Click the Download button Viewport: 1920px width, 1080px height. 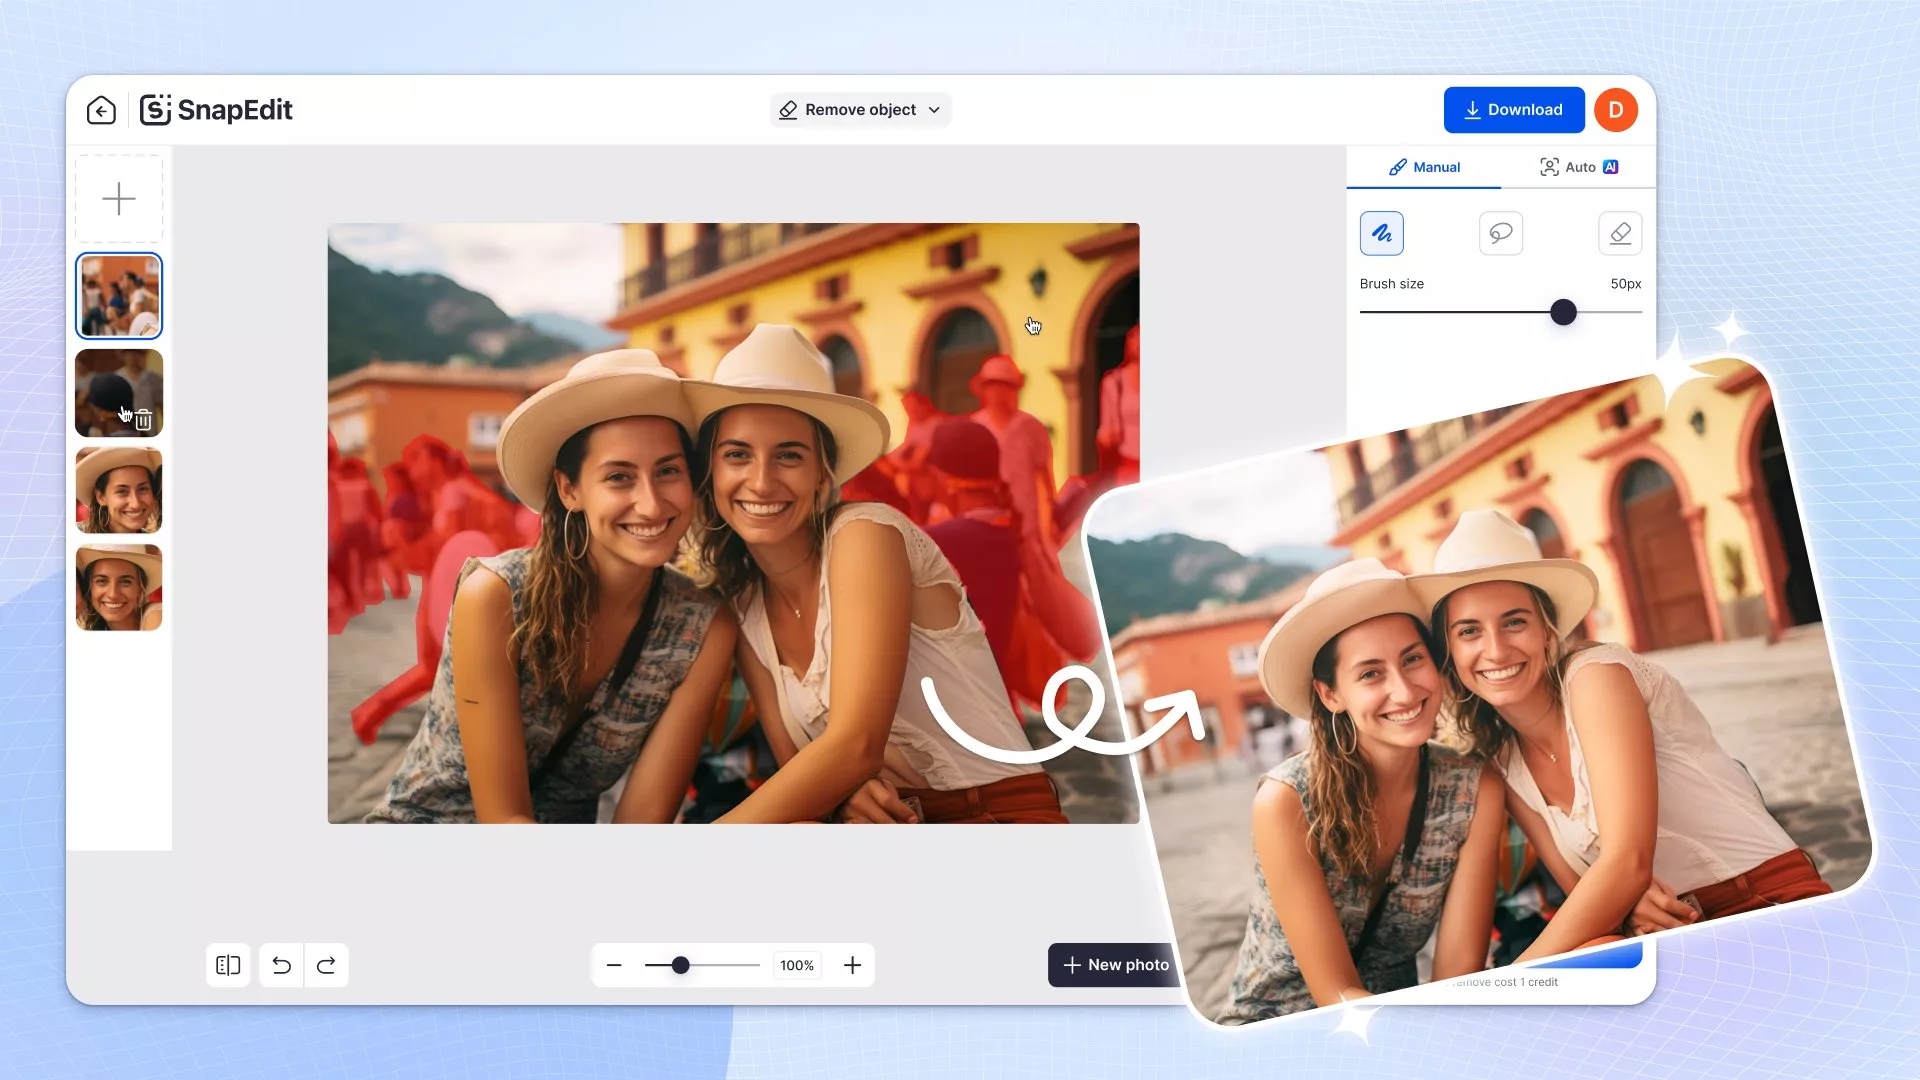click(x=1513, y=110)
